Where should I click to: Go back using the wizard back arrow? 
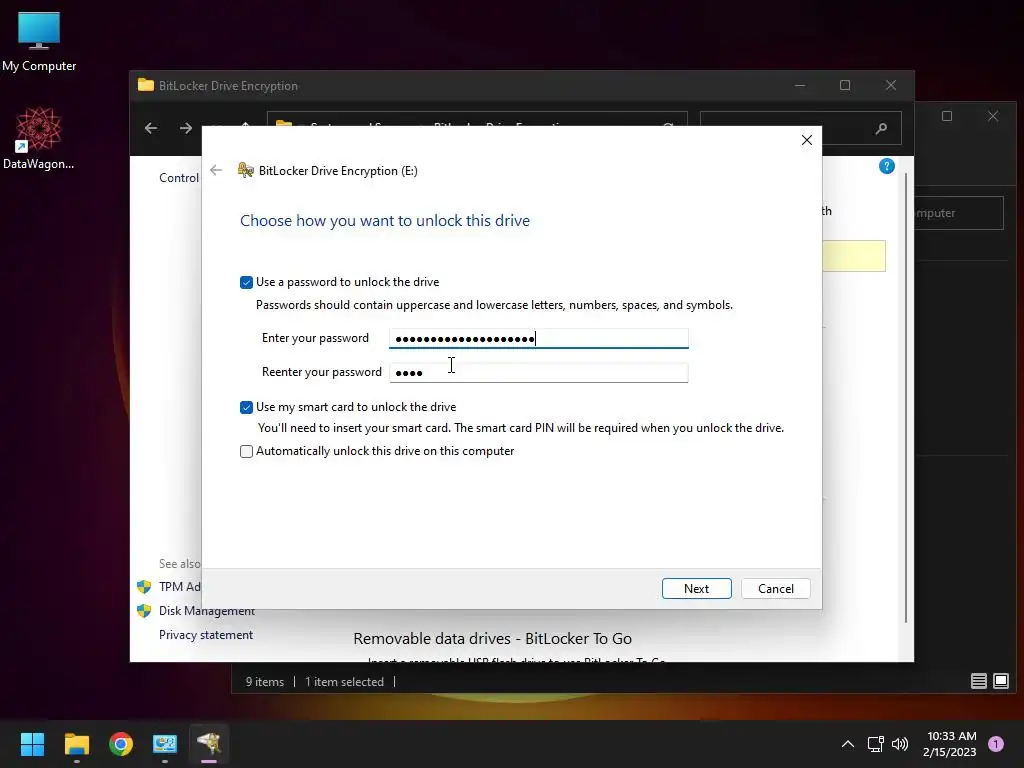click(216, 170)
